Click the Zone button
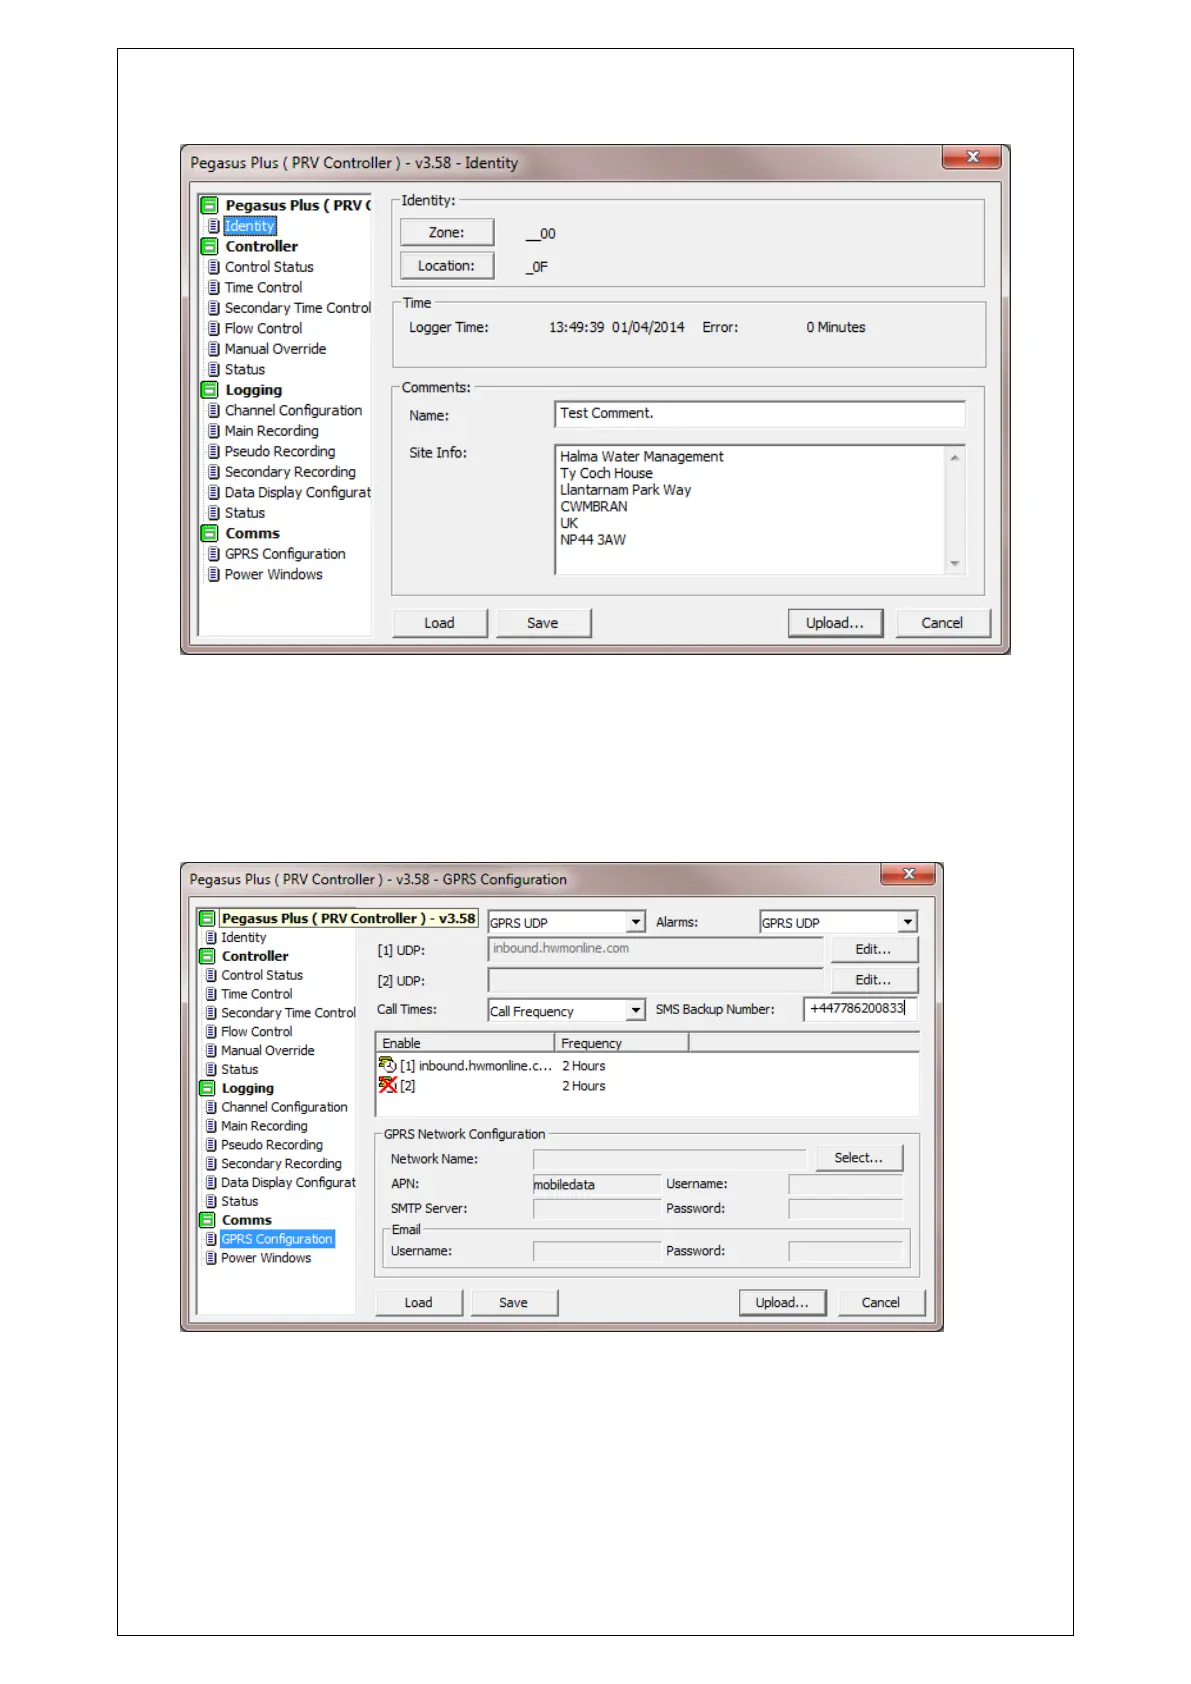Screen dimensions: 1191x1684 (x=447, y=232)
